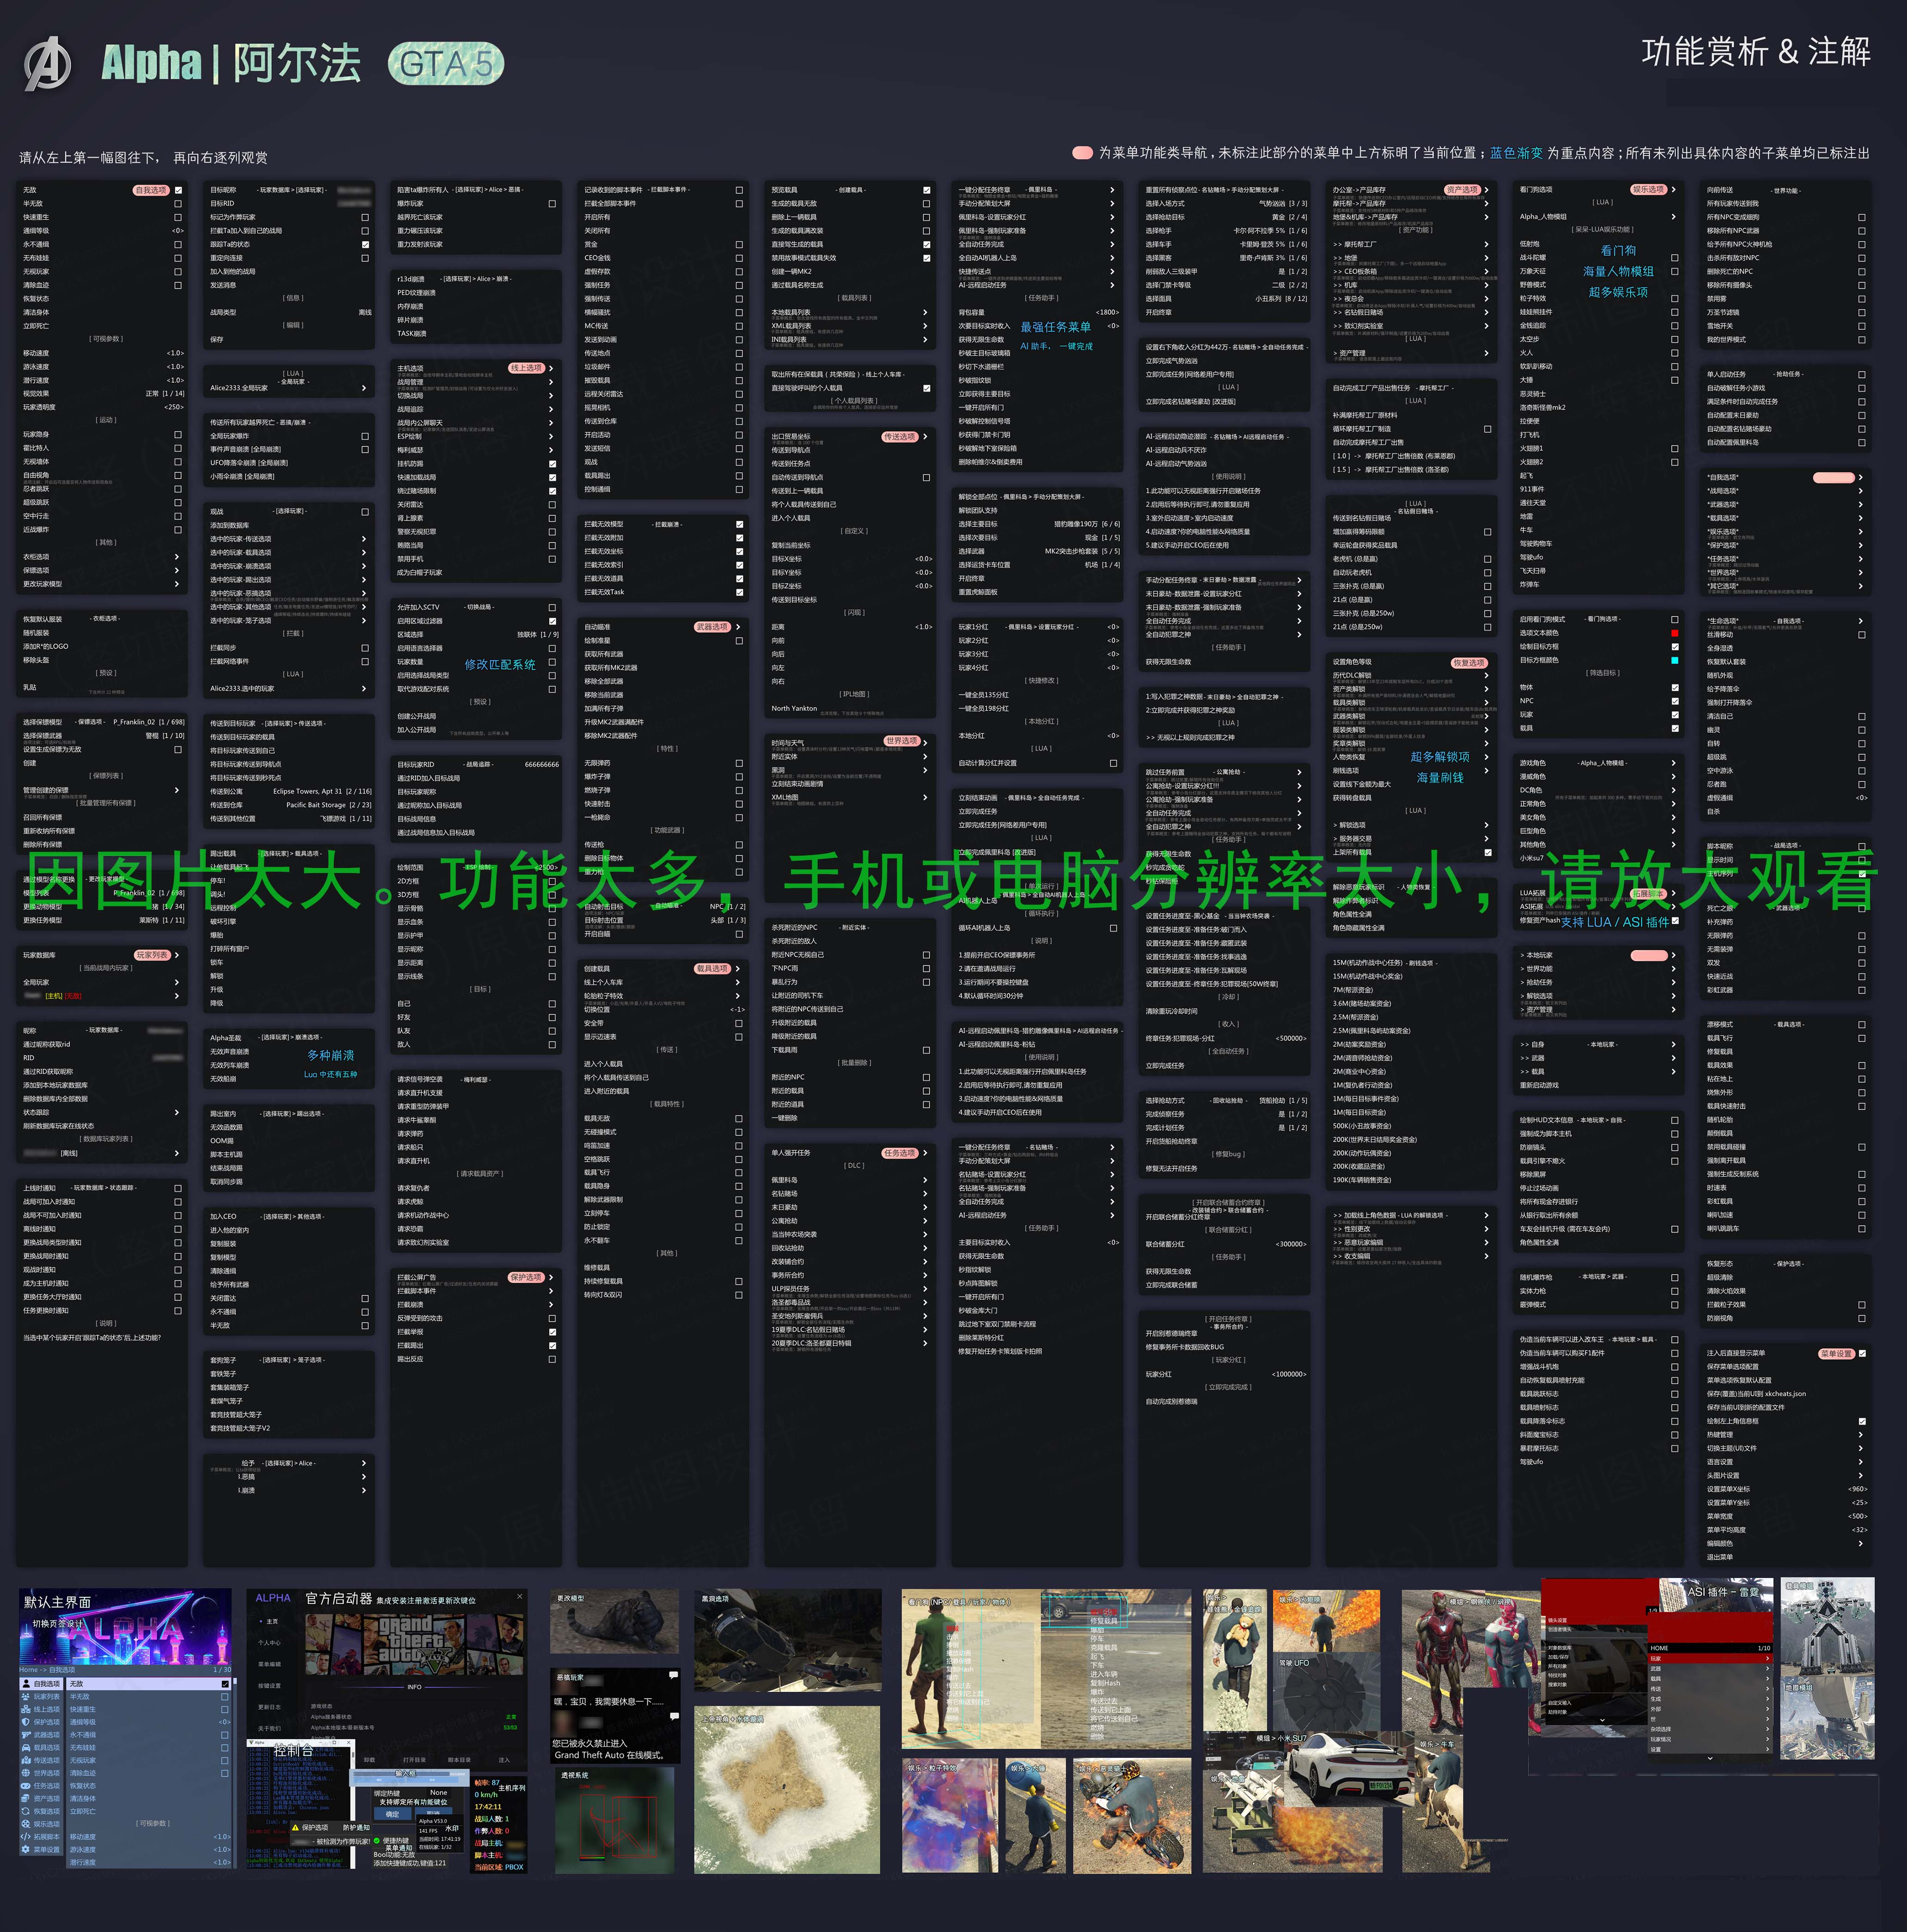Adjust the 玩家透明度 <250> value
1907x1932 pixels.
click(174, 407)
